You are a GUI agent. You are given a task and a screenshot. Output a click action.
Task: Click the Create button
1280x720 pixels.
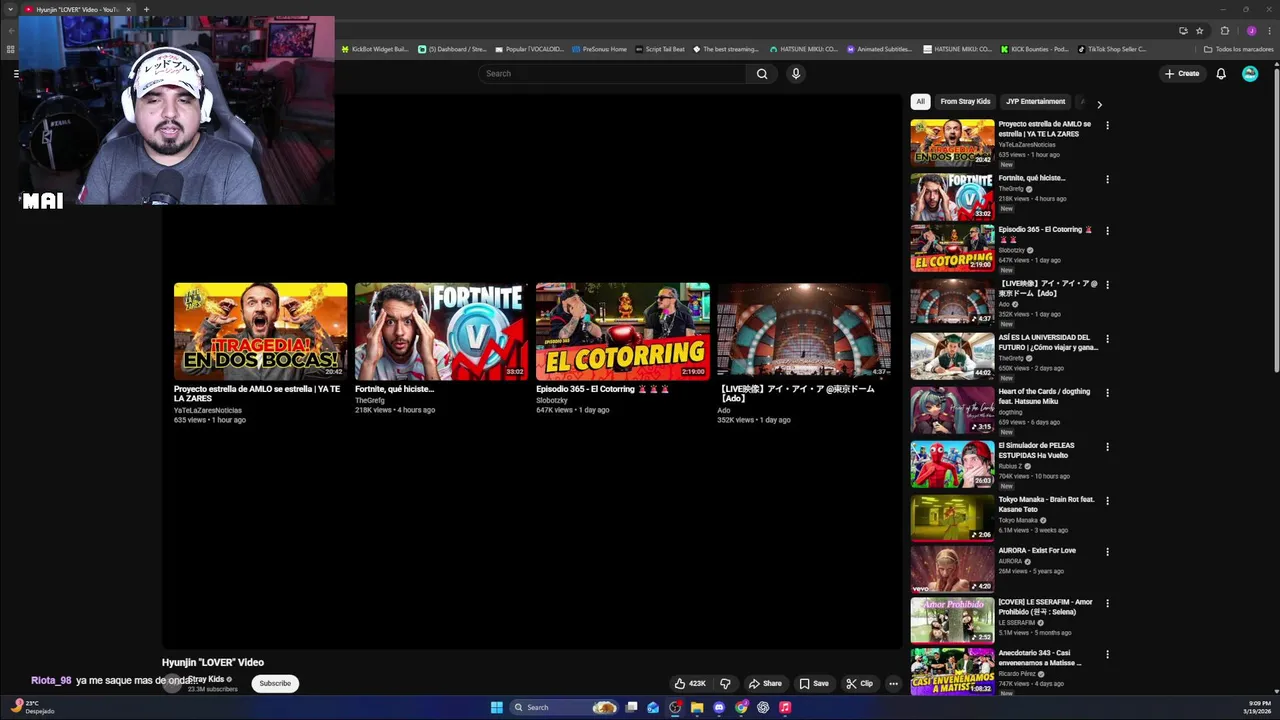pyautogui.click(x=1182, y=73)
